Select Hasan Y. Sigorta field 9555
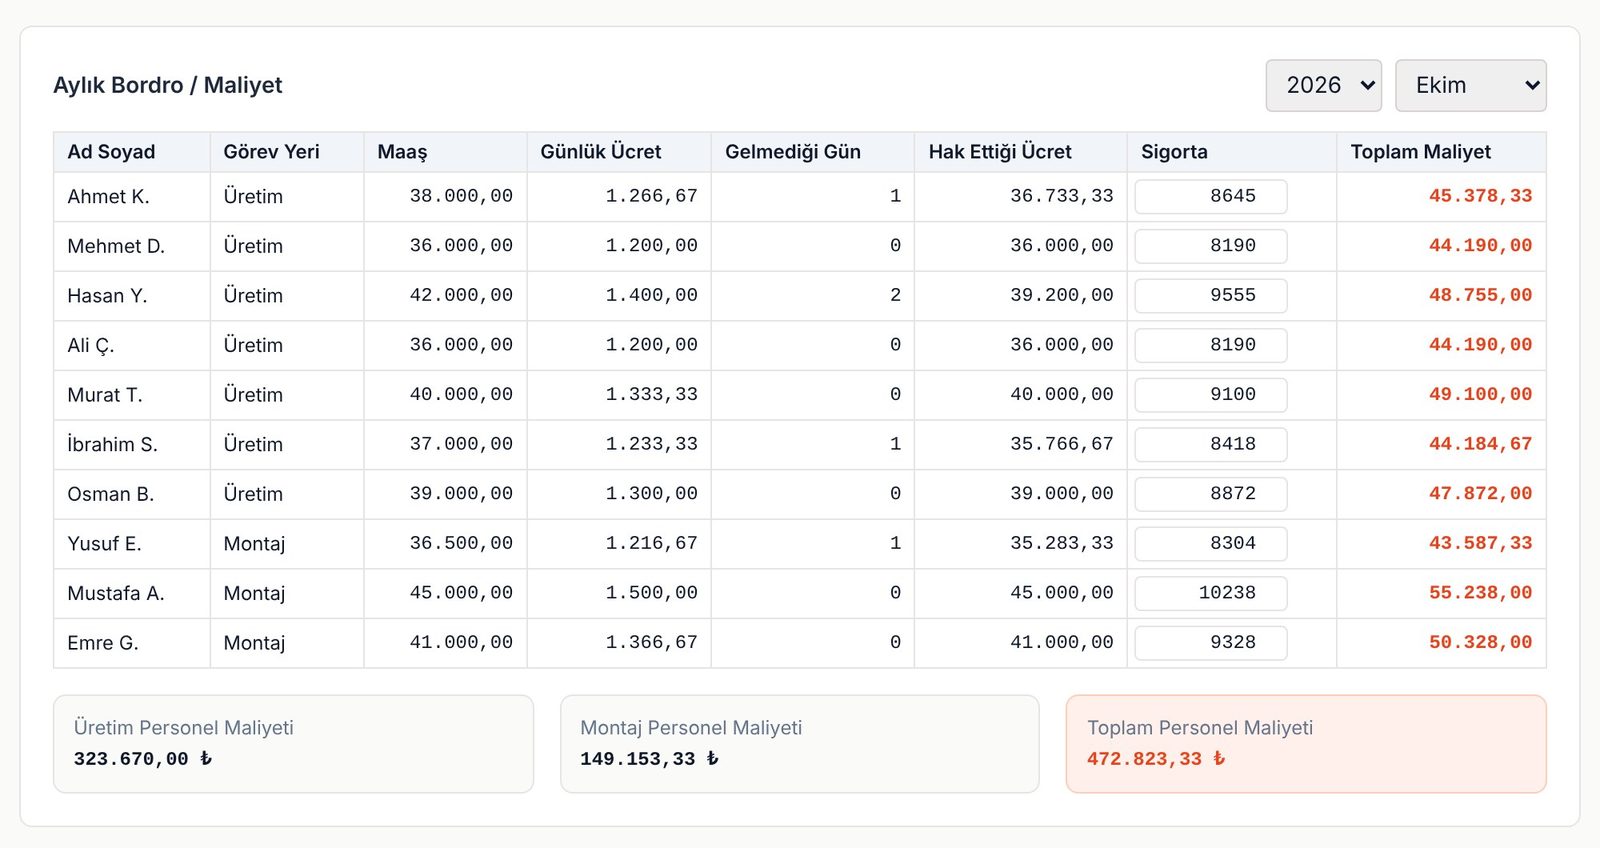Viewport: 1600px width, 848px height. [x=1211, y=296]
